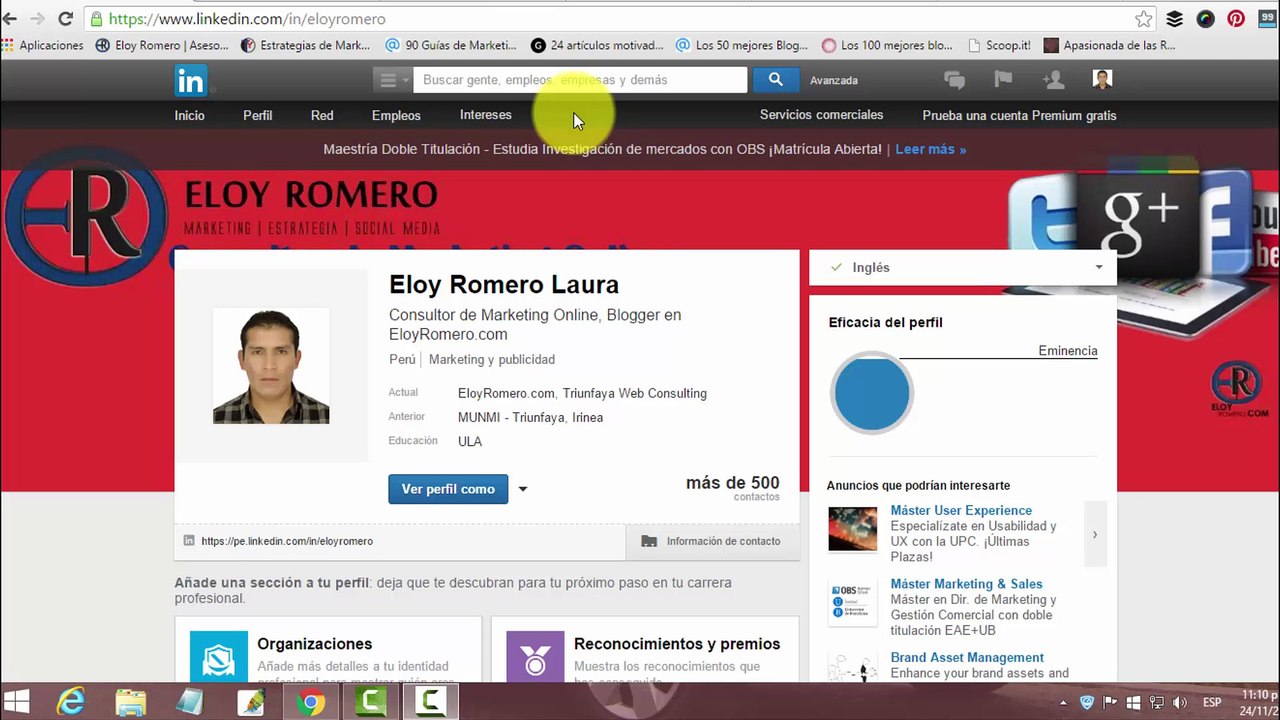The image size is (1280, 720).
Task: Click the extension icon showing 99 badge
Action: (1267, 18)
